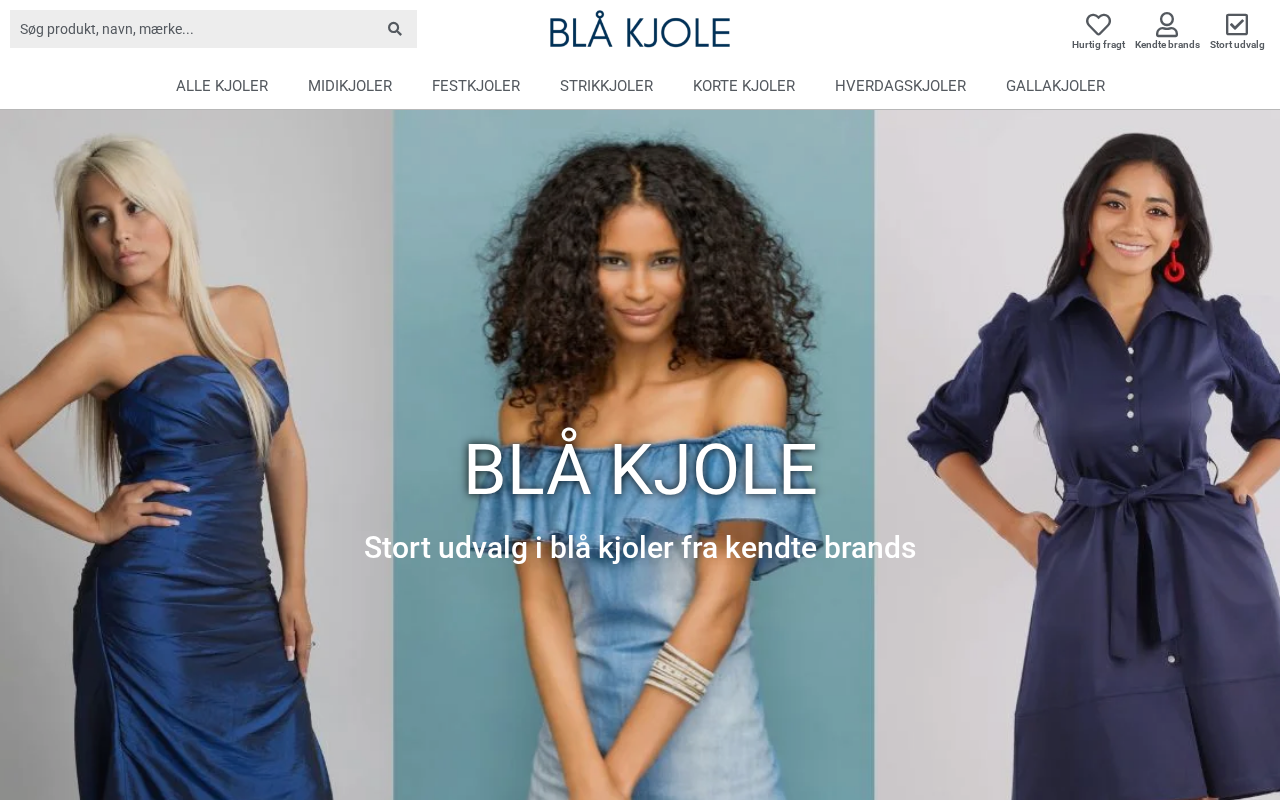Navigate to HVERDAGSKJOLER
Viewport: 1280px width, 800px height.
coord(900,86)
